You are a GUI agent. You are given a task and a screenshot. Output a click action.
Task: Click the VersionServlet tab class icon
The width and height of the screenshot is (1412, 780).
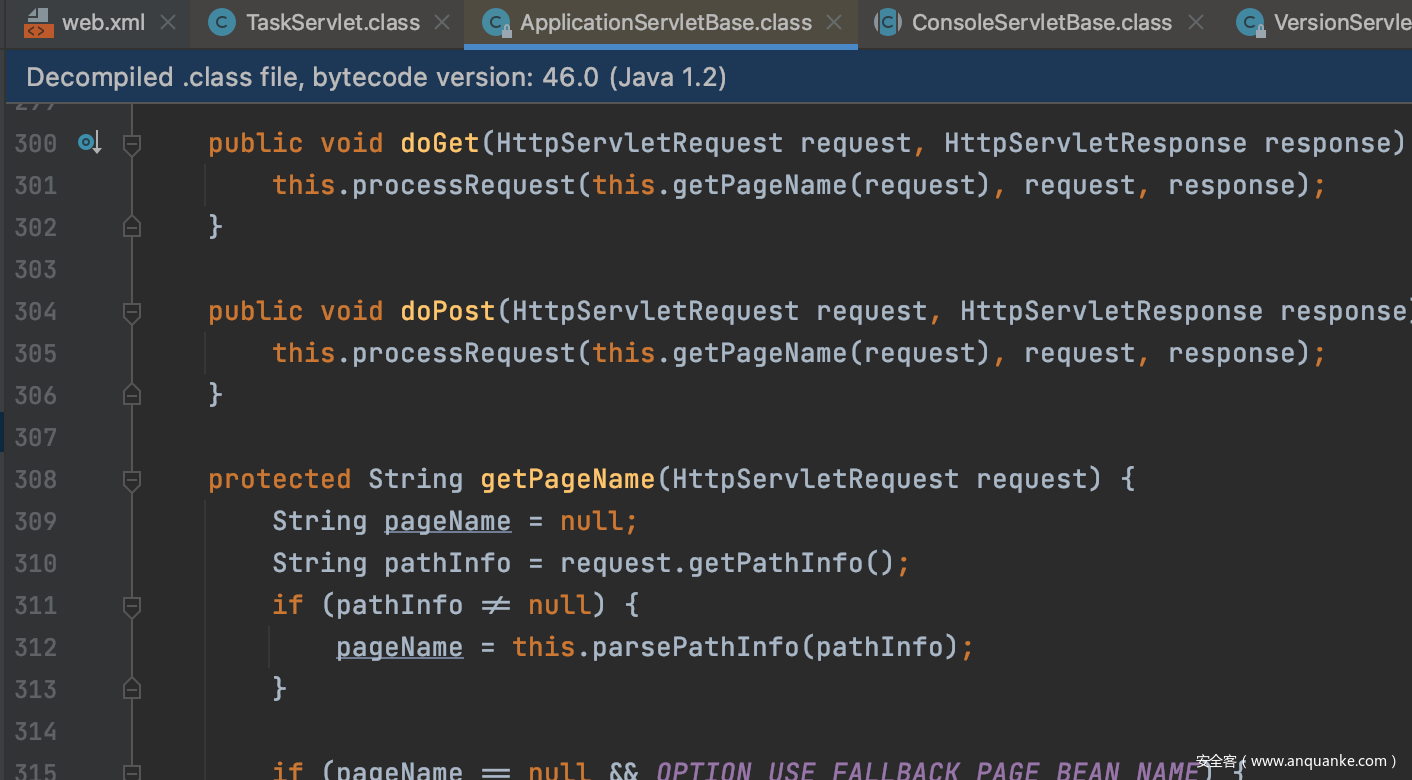(x=1249, y=22)
